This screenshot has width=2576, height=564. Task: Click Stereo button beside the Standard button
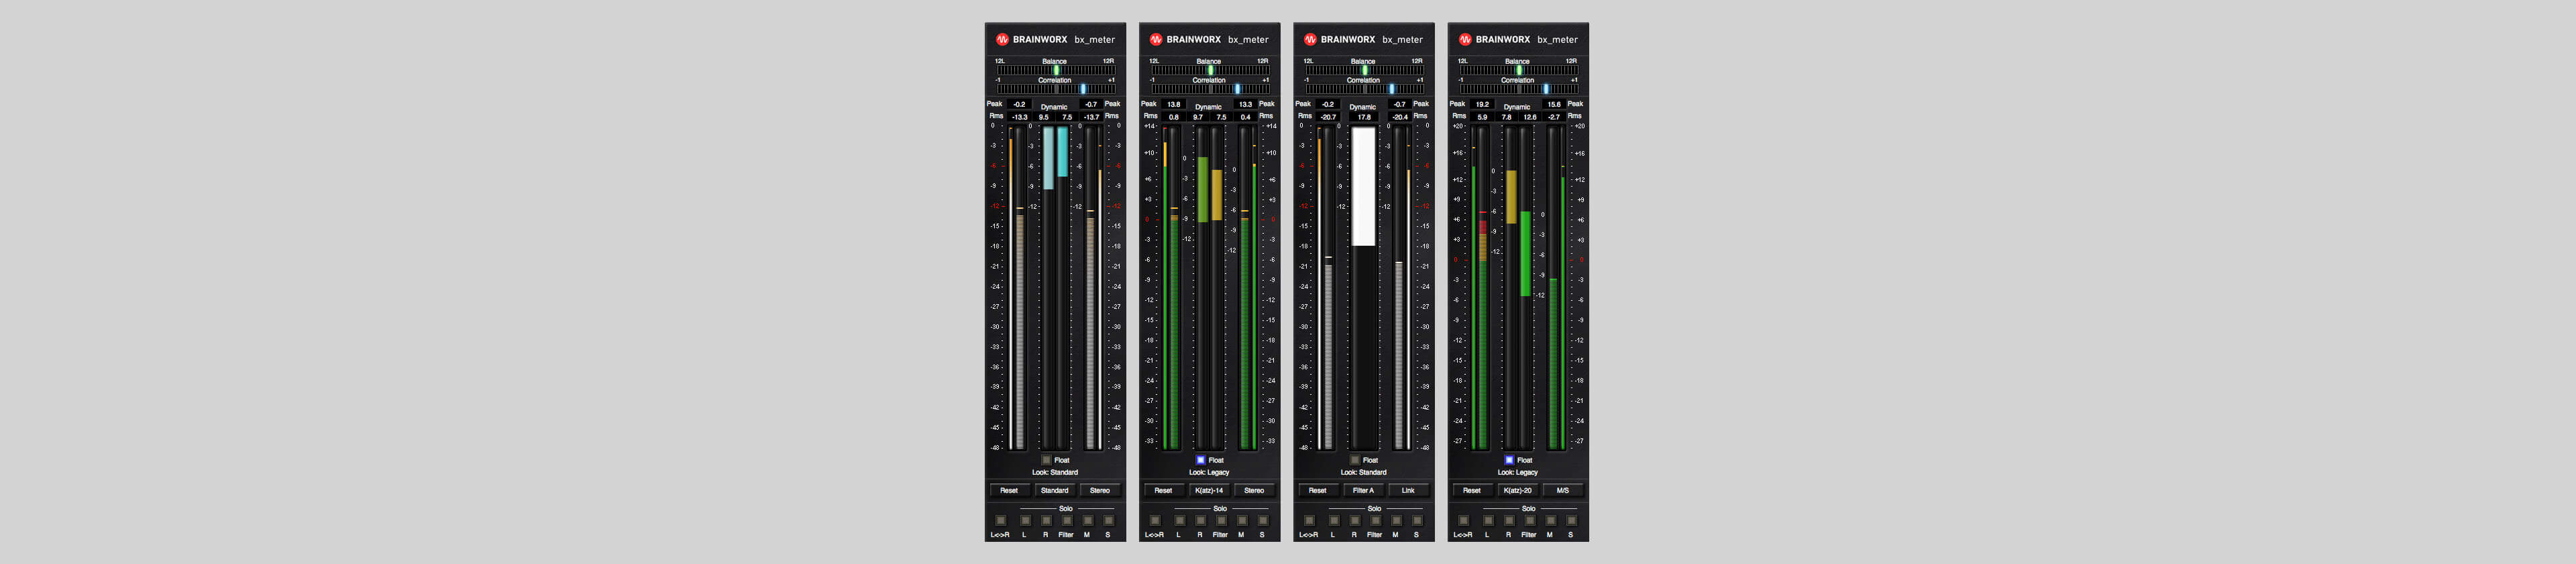click(1100, 490)
